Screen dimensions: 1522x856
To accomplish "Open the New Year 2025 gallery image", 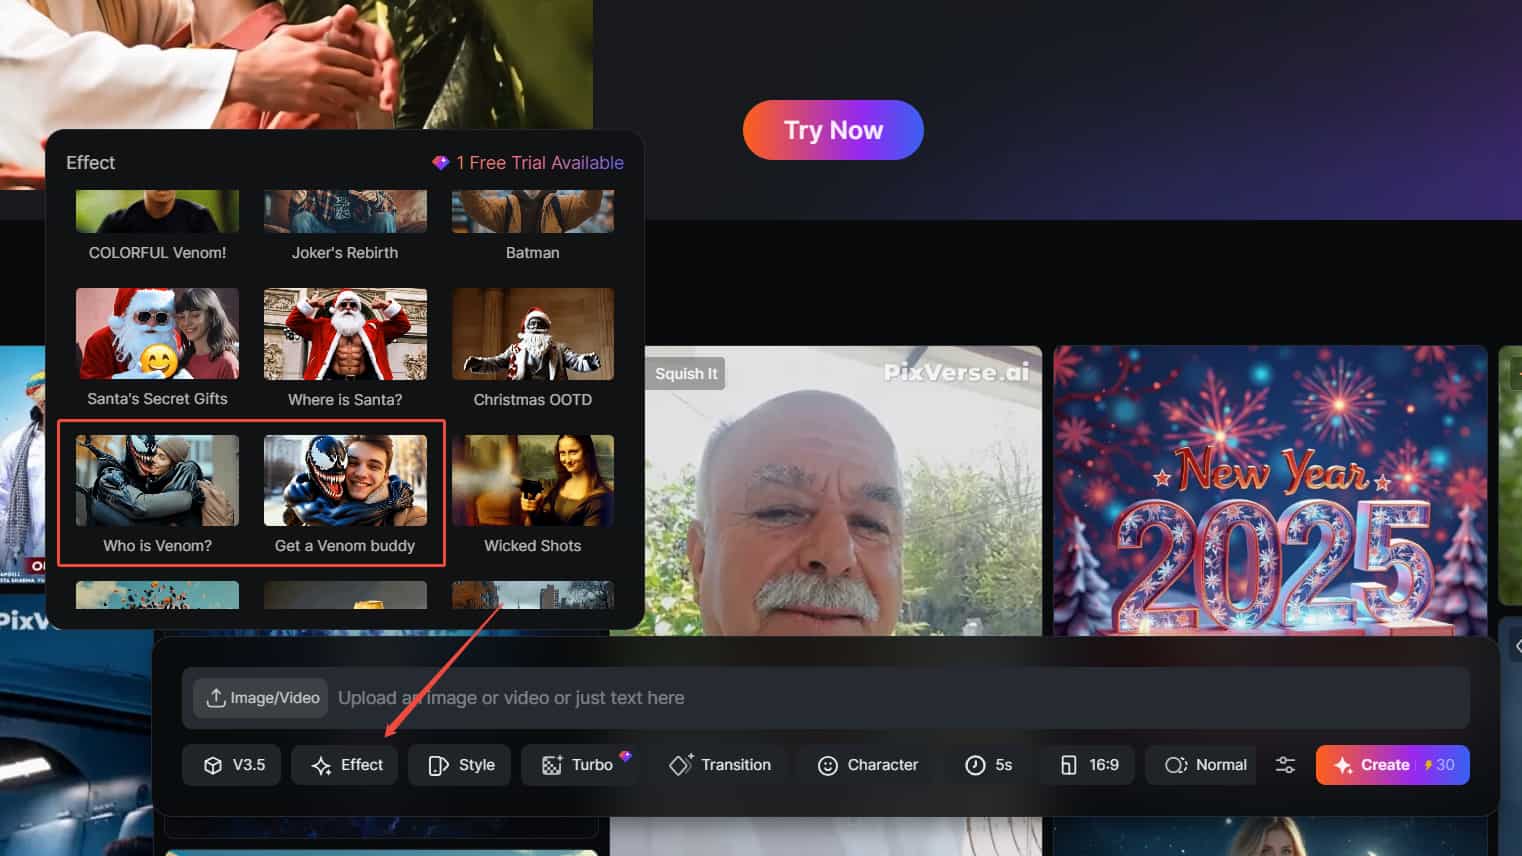I will tap(1270, 490).
